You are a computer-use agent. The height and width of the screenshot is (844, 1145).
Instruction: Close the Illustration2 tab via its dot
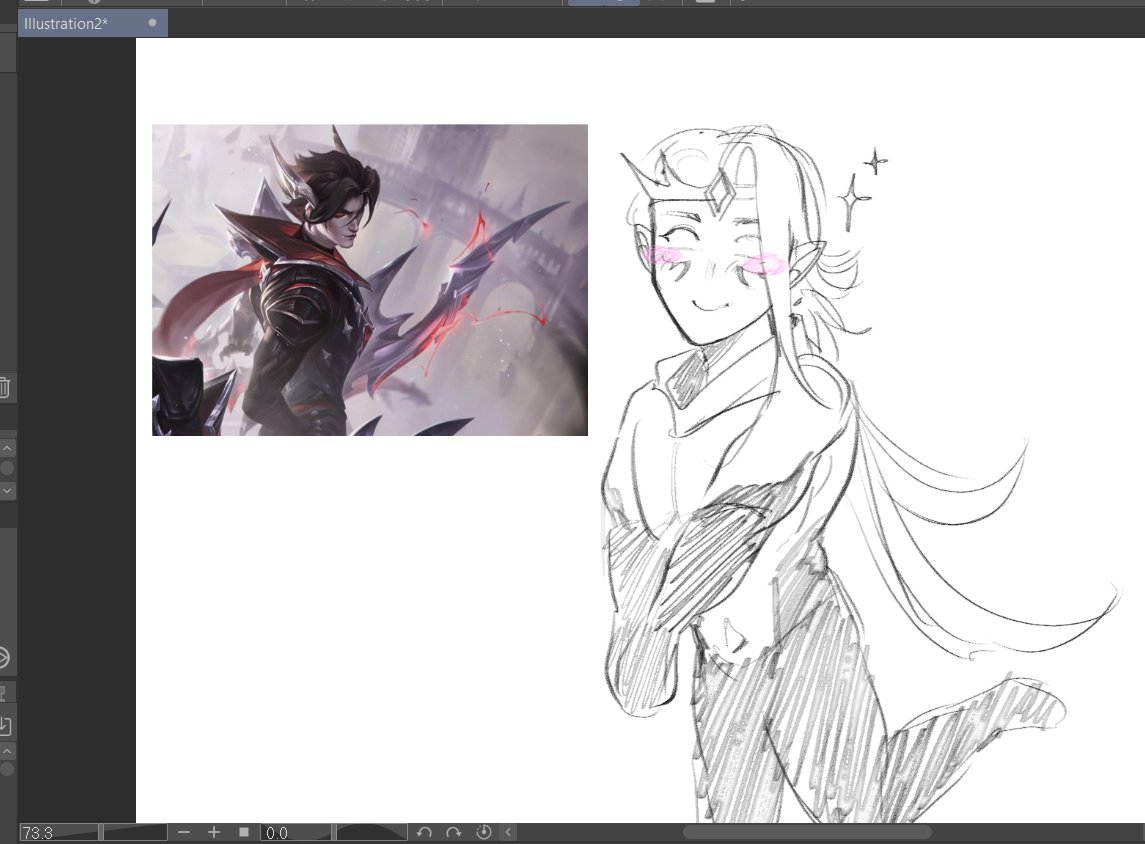(152, 23)
